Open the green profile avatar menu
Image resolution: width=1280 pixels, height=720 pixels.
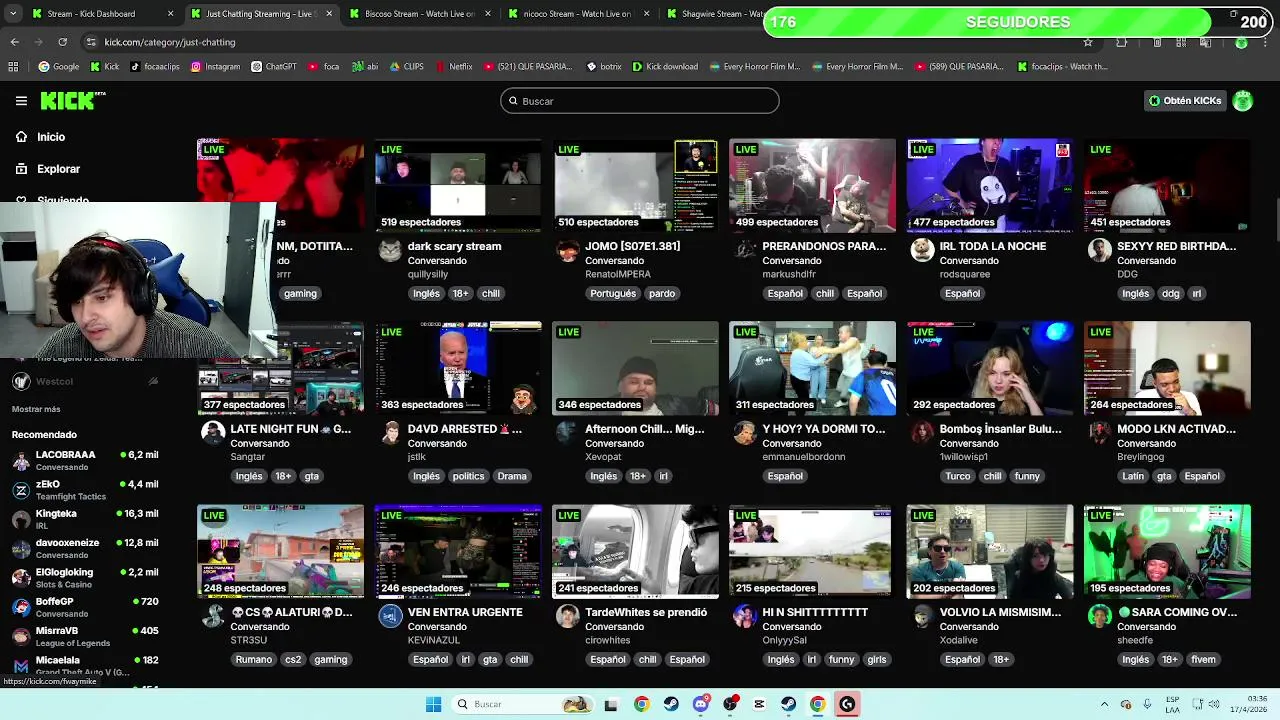(1243, 101)
